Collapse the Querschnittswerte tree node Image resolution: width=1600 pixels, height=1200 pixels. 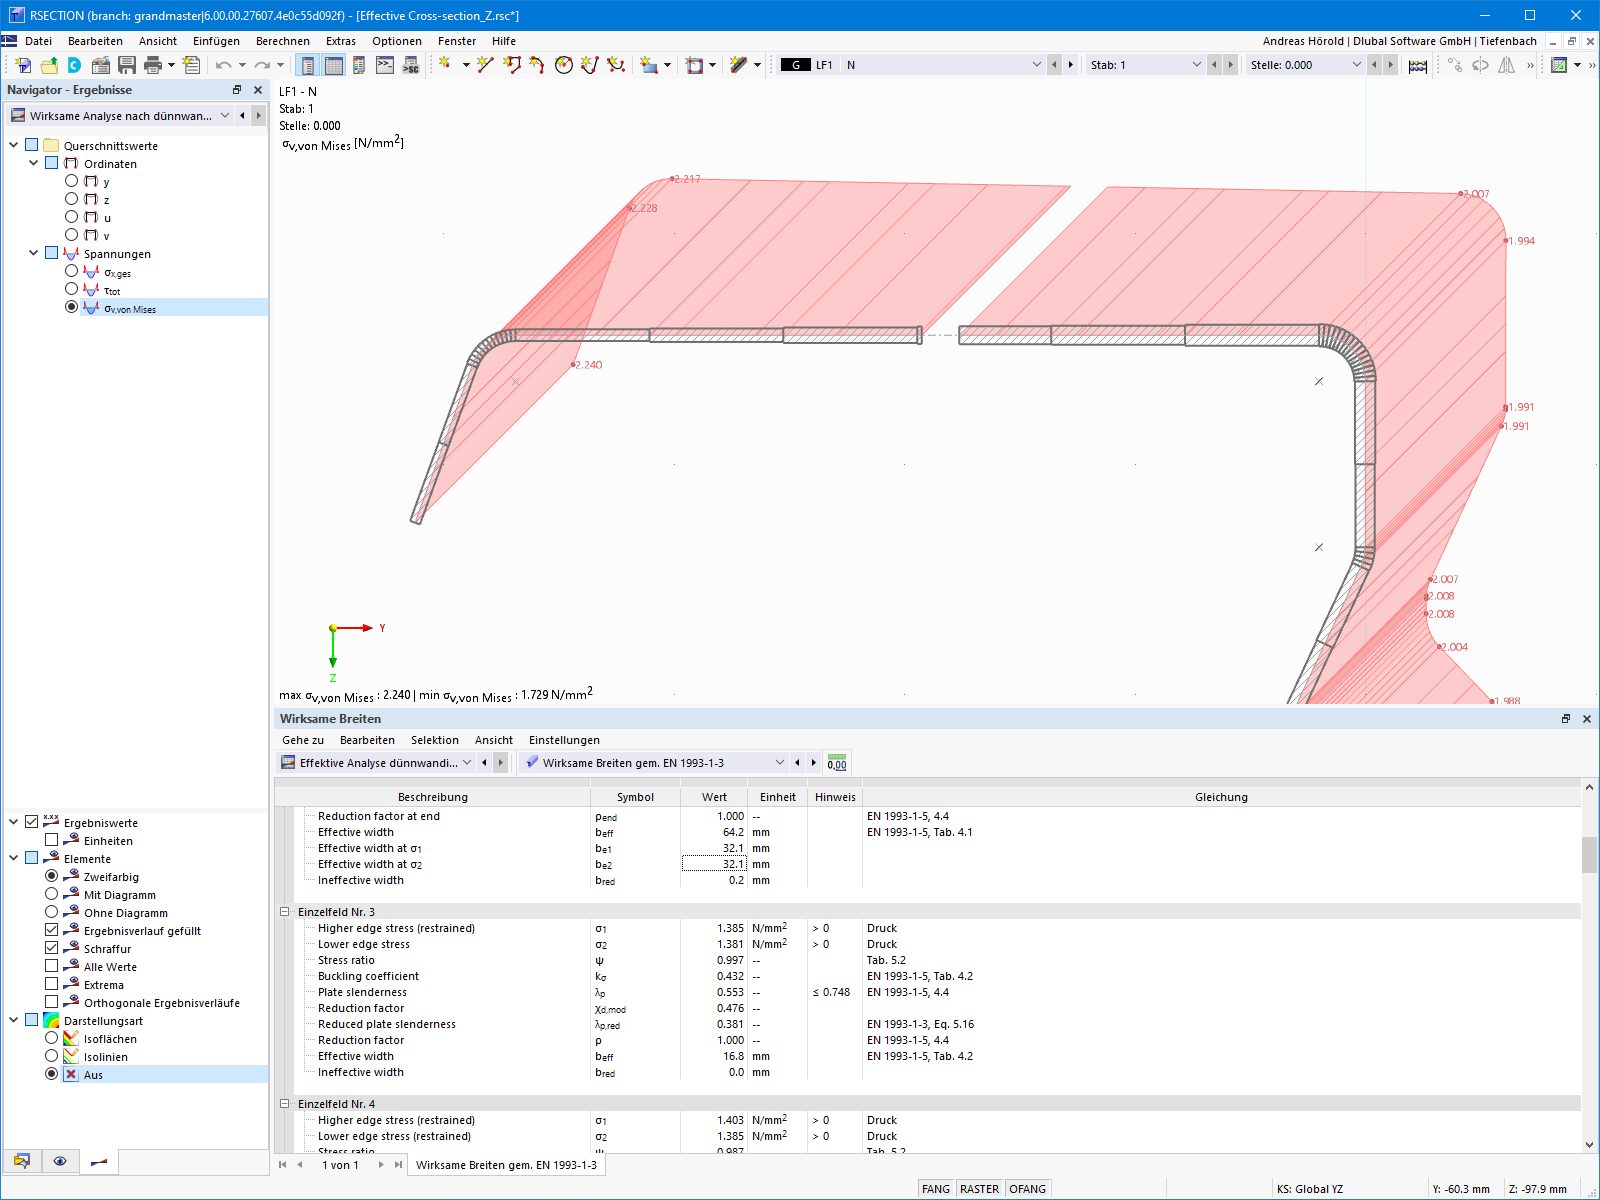[x=13, y=145]
